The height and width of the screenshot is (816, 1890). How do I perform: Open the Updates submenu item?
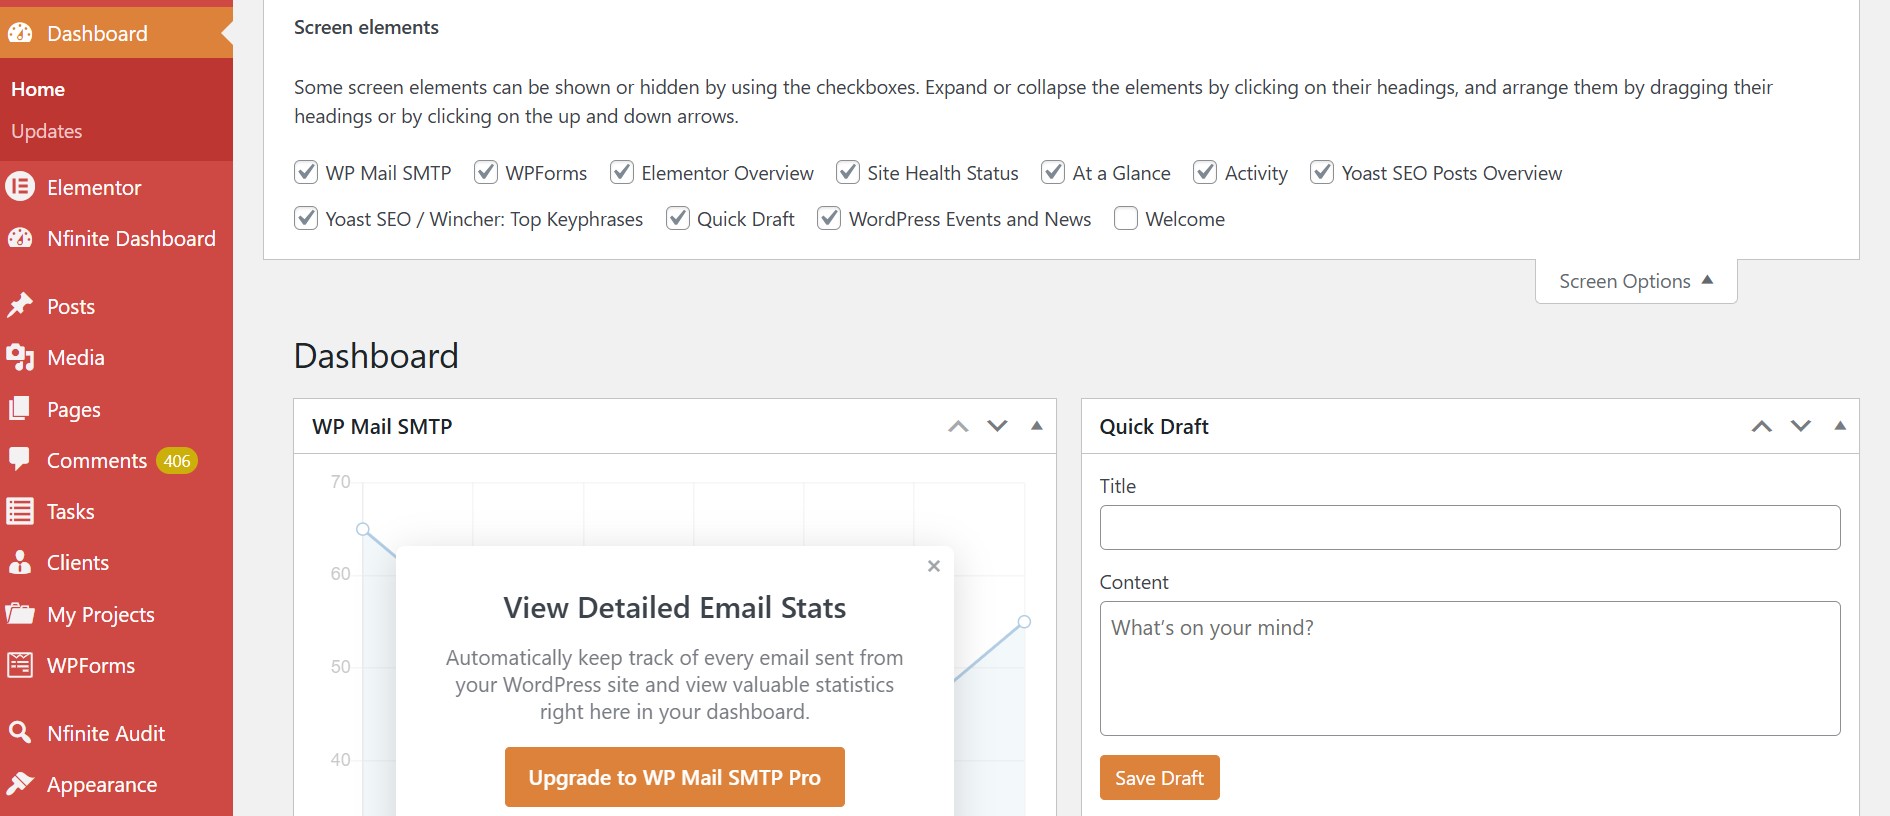pos(47,131)
